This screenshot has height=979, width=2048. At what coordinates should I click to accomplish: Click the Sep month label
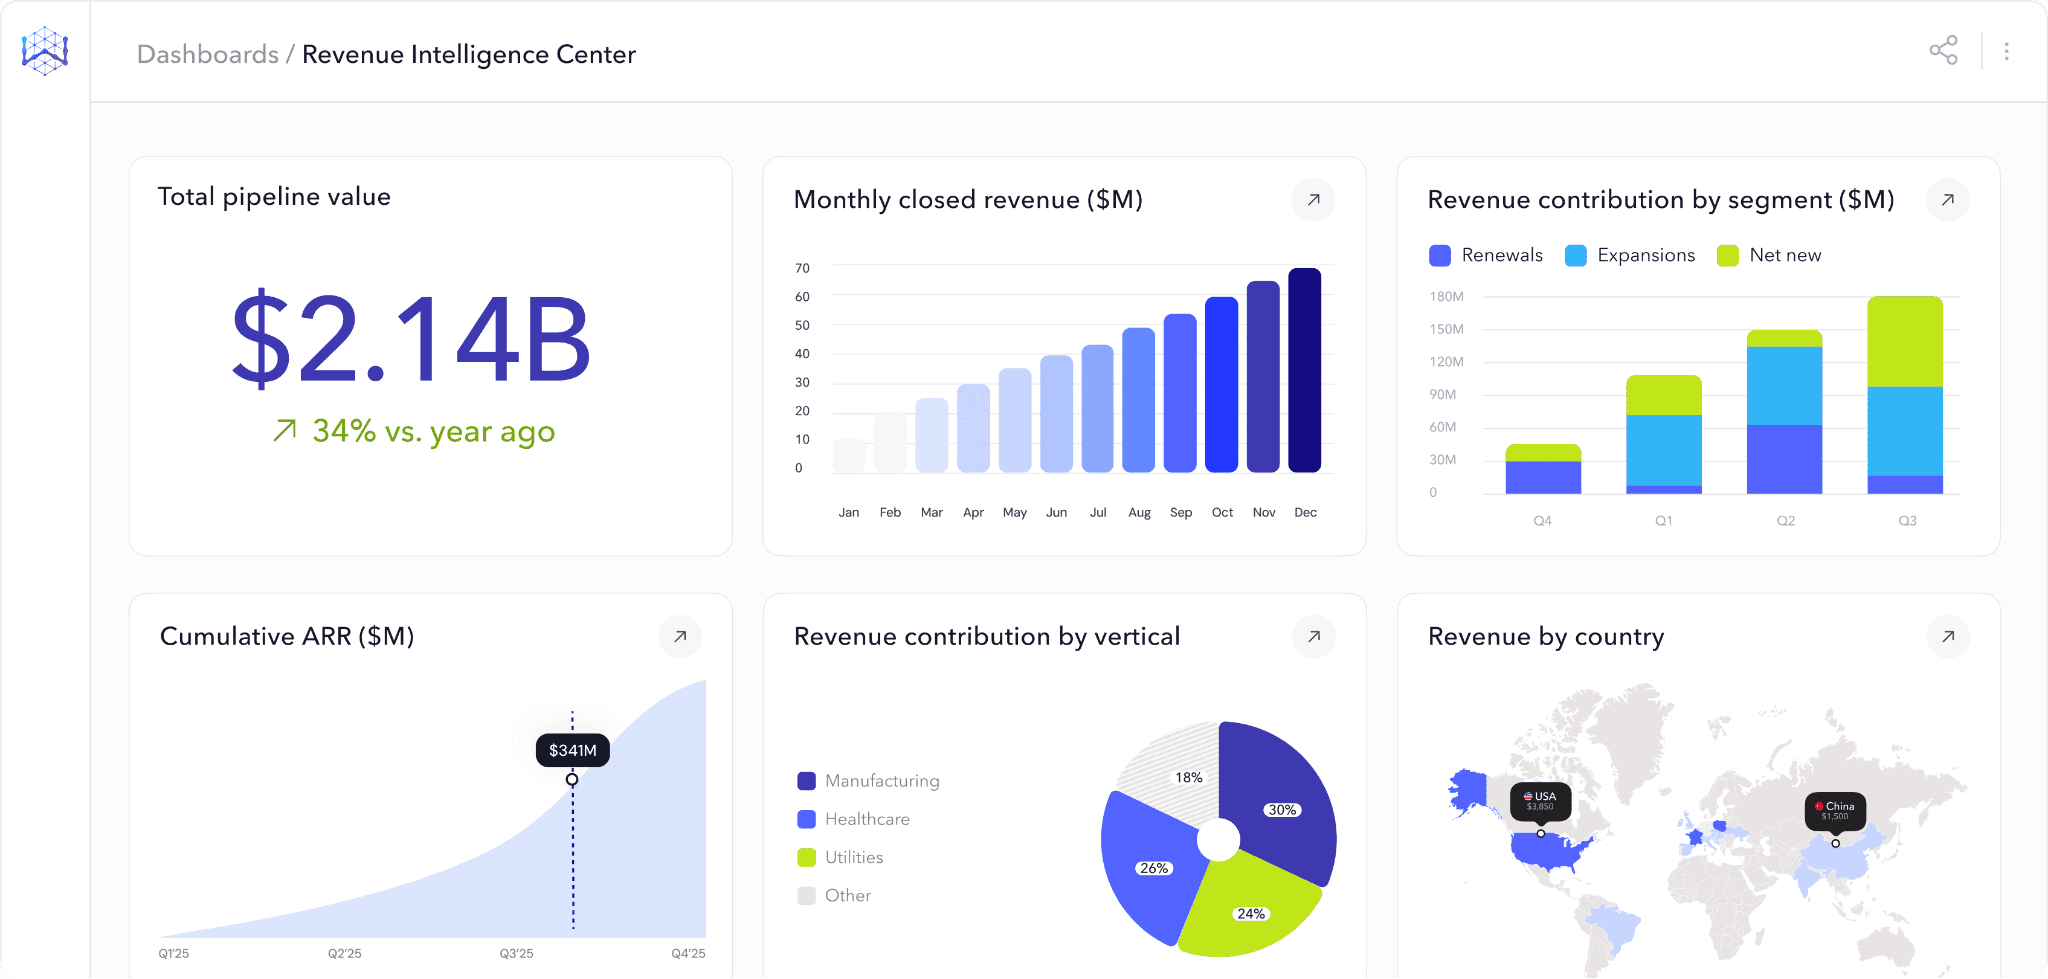point(1181,513)
